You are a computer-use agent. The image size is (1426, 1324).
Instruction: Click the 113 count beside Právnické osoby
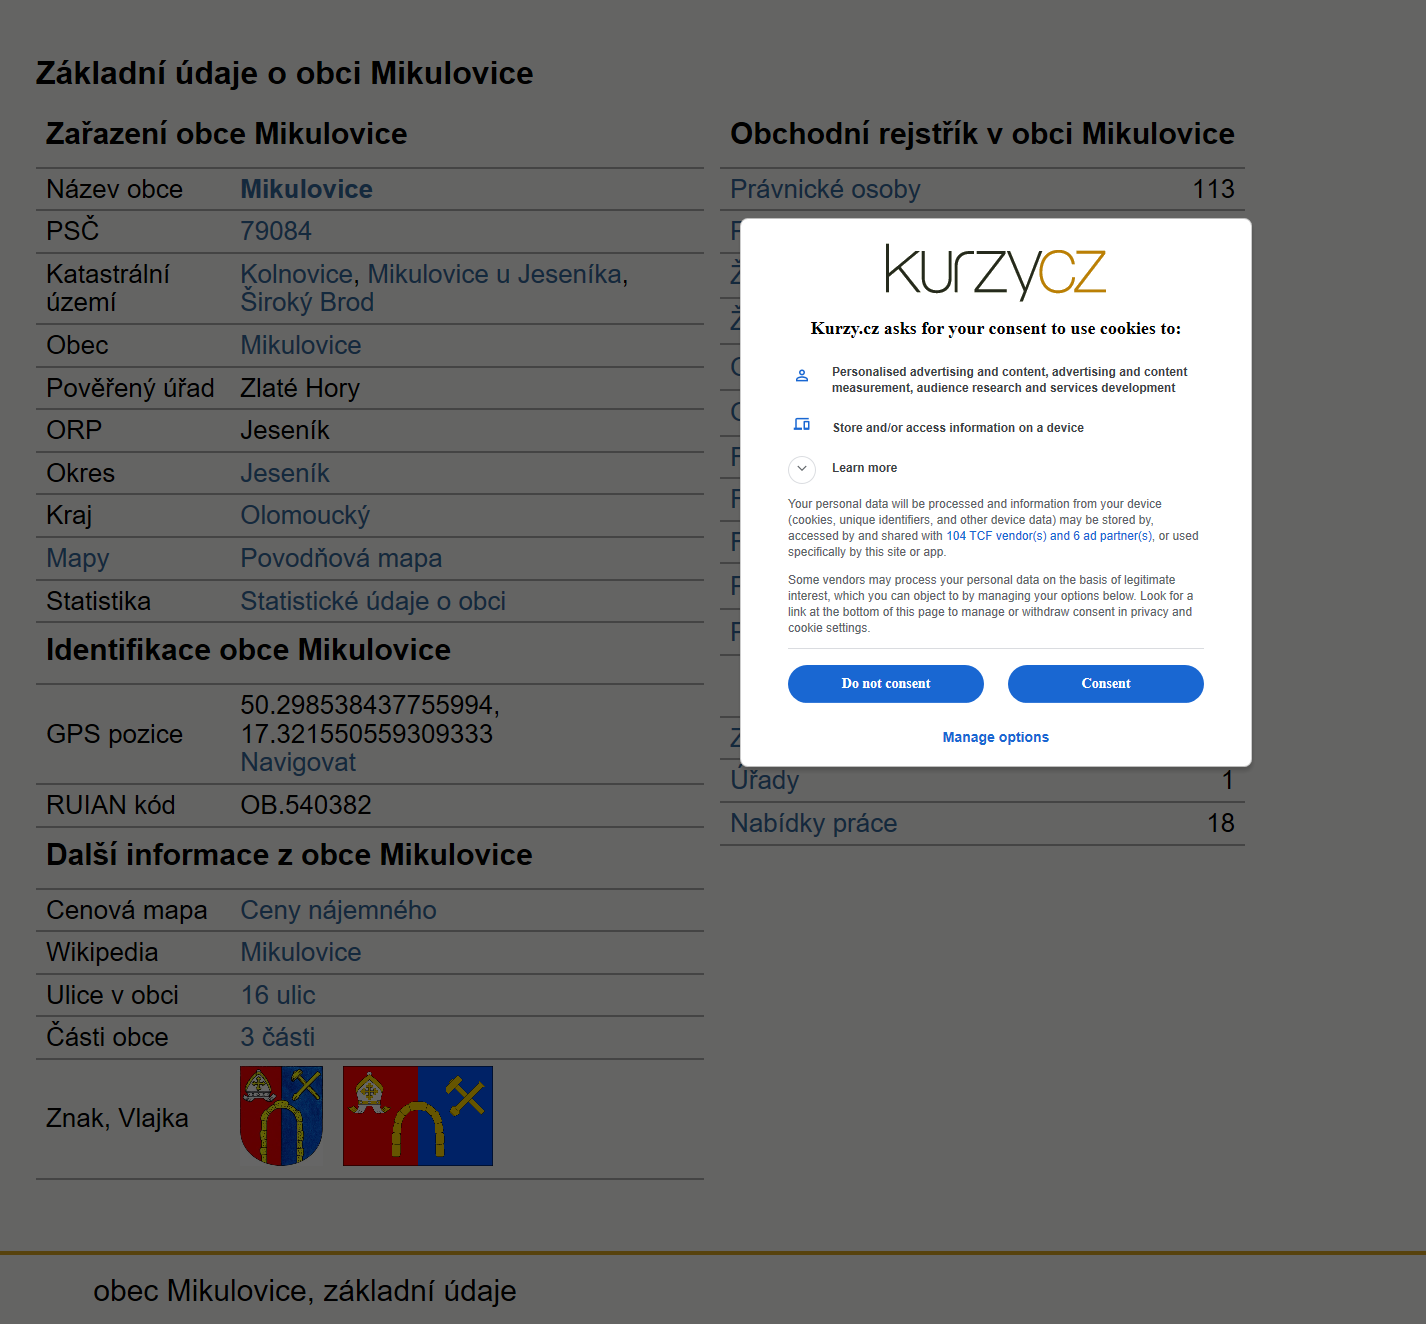(x=1213, y=189)
